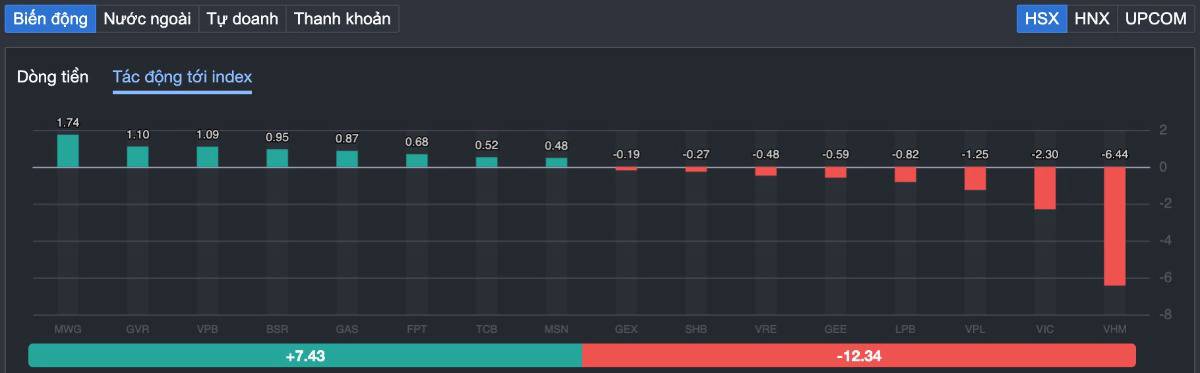
Task: Click the 0.68 value above FPT
Action: pos(417,142)
